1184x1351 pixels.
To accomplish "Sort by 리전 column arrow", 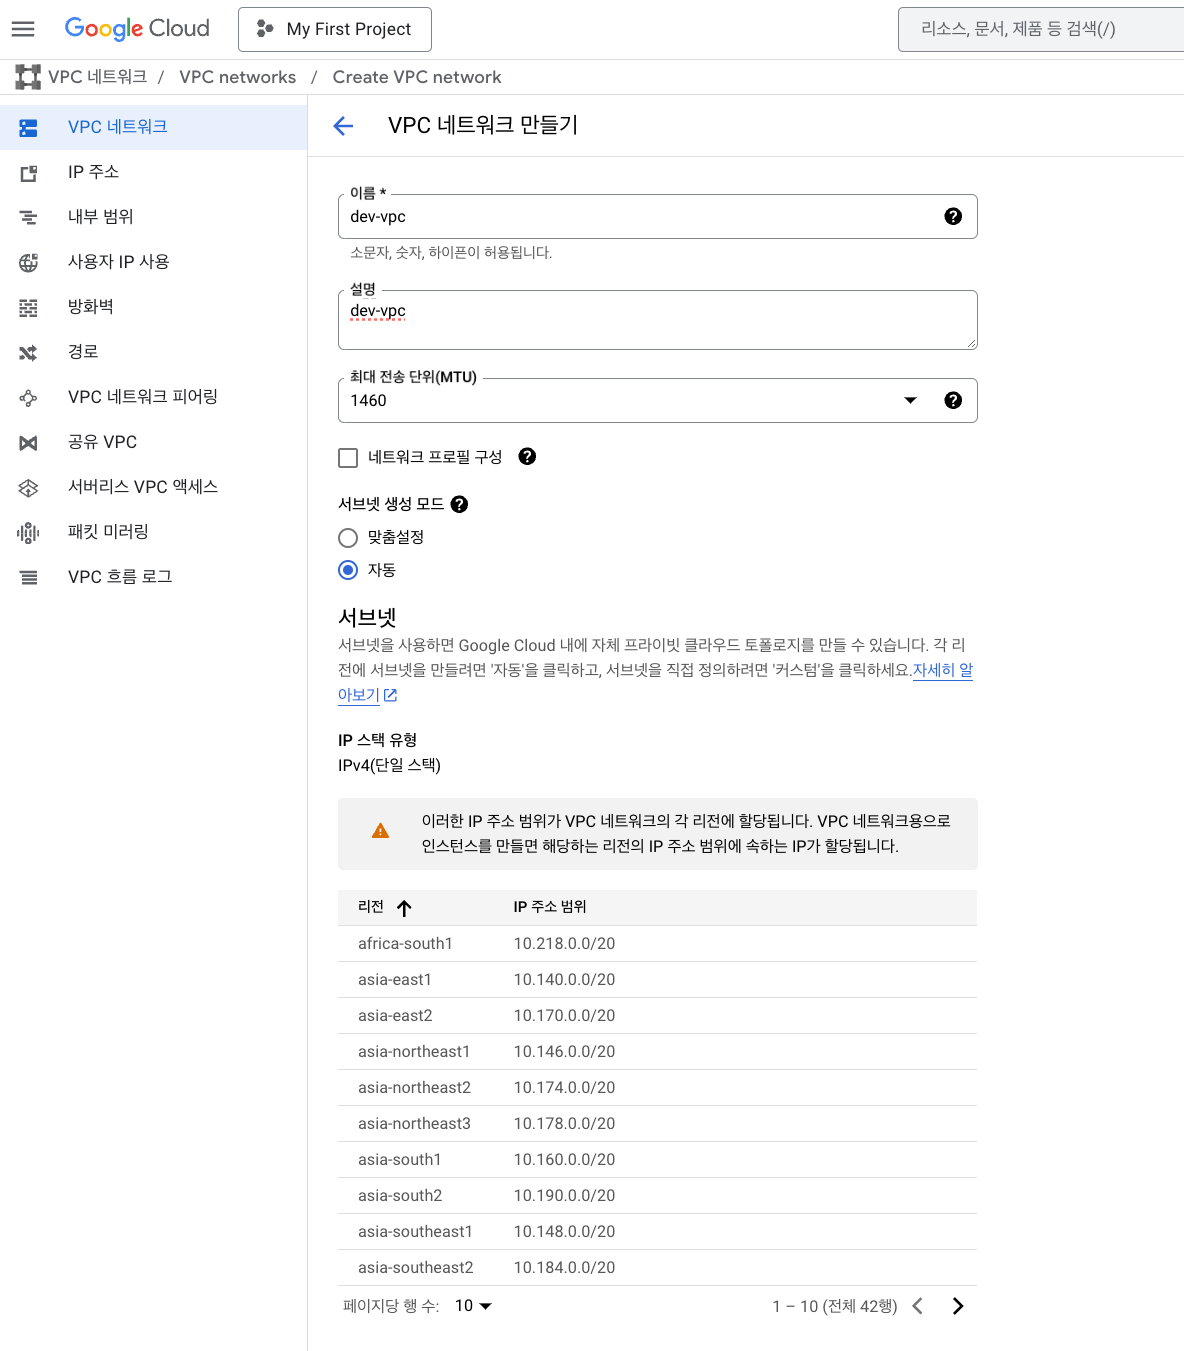I will [404, 908].
